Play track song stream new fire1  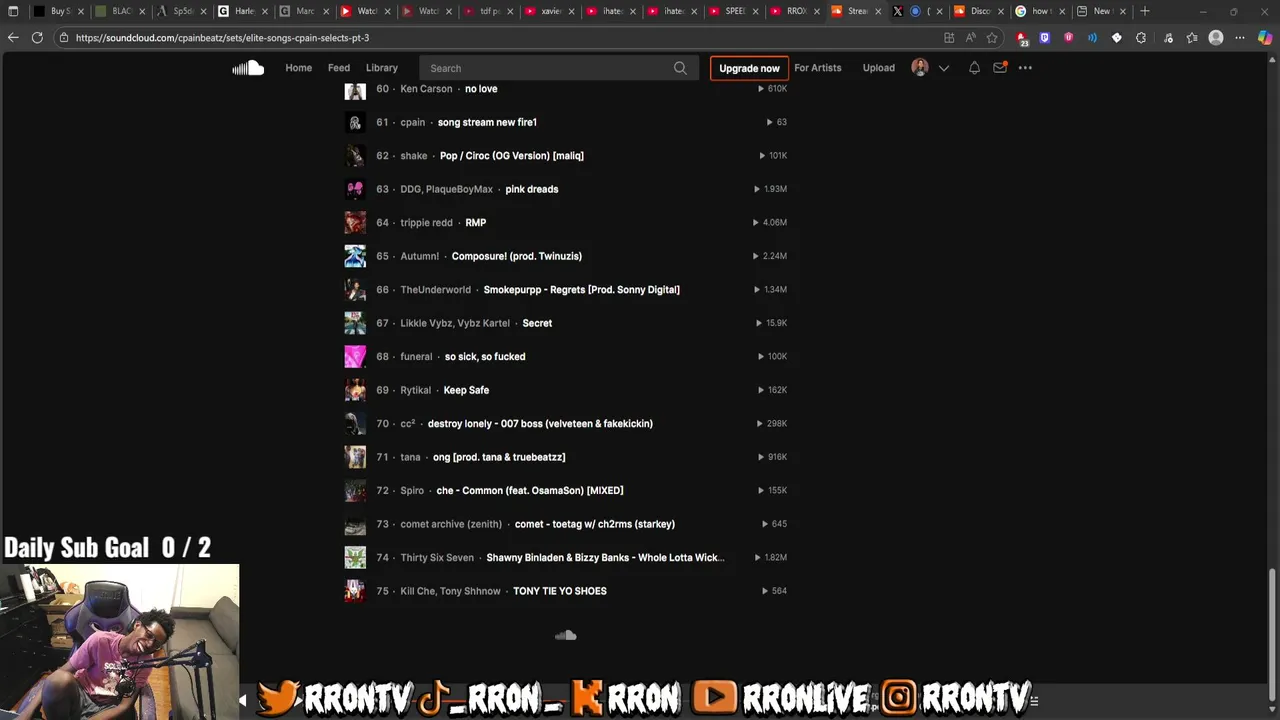(x=487, y=122)
